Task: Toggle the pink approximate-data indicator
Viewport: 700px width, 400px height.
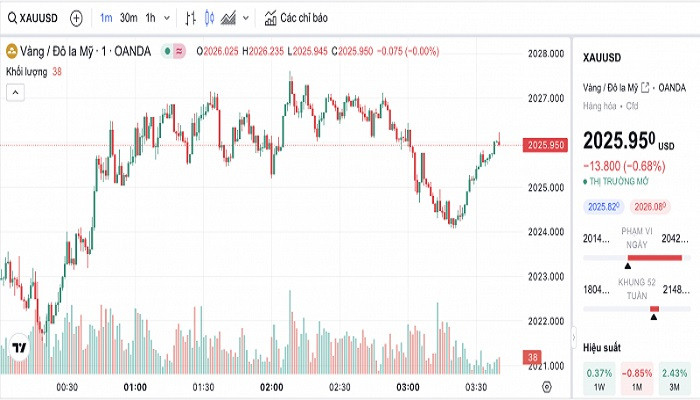Action: pyautogui.click(x=179, y=51)
